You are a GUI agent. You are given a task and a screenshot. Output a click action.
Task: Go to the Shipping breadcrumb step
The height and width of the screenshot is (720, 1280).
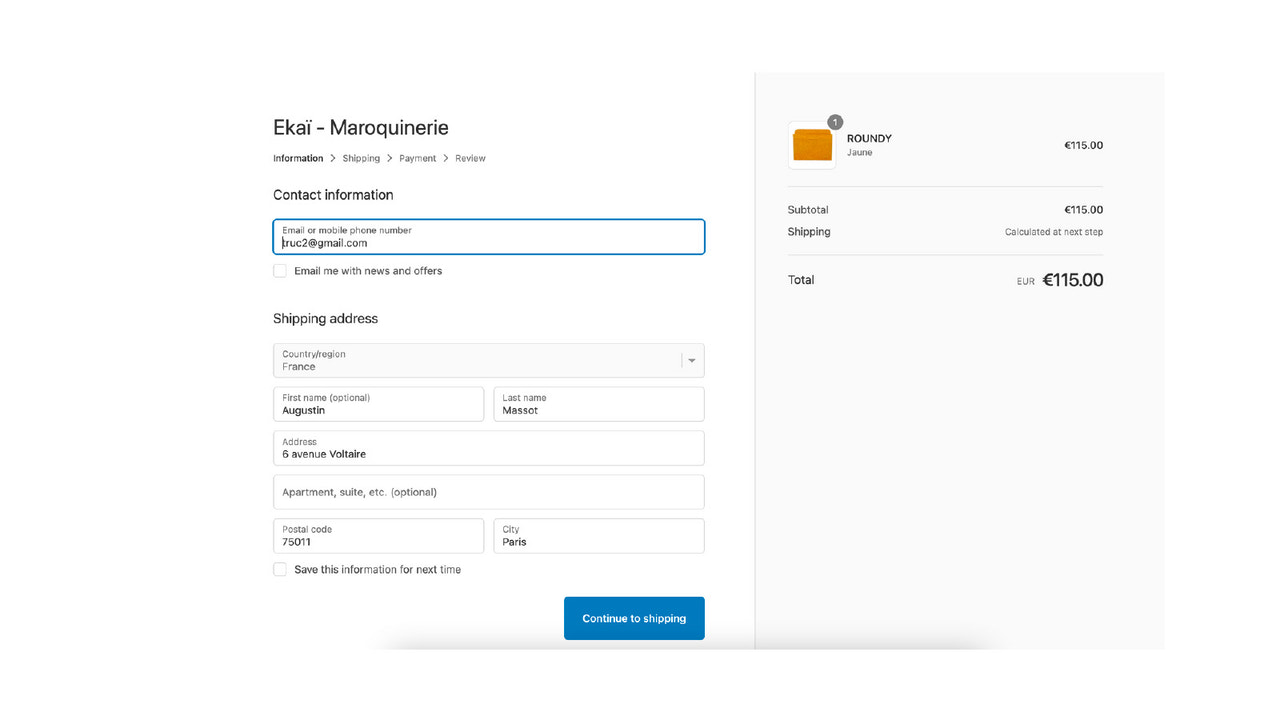361,158
